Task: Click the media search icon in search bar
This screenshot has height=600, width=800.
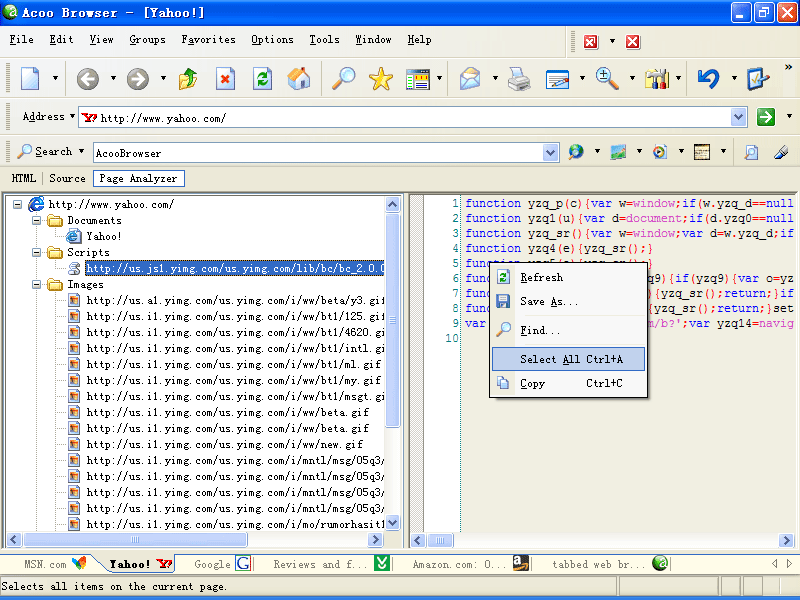Action: 660,152
